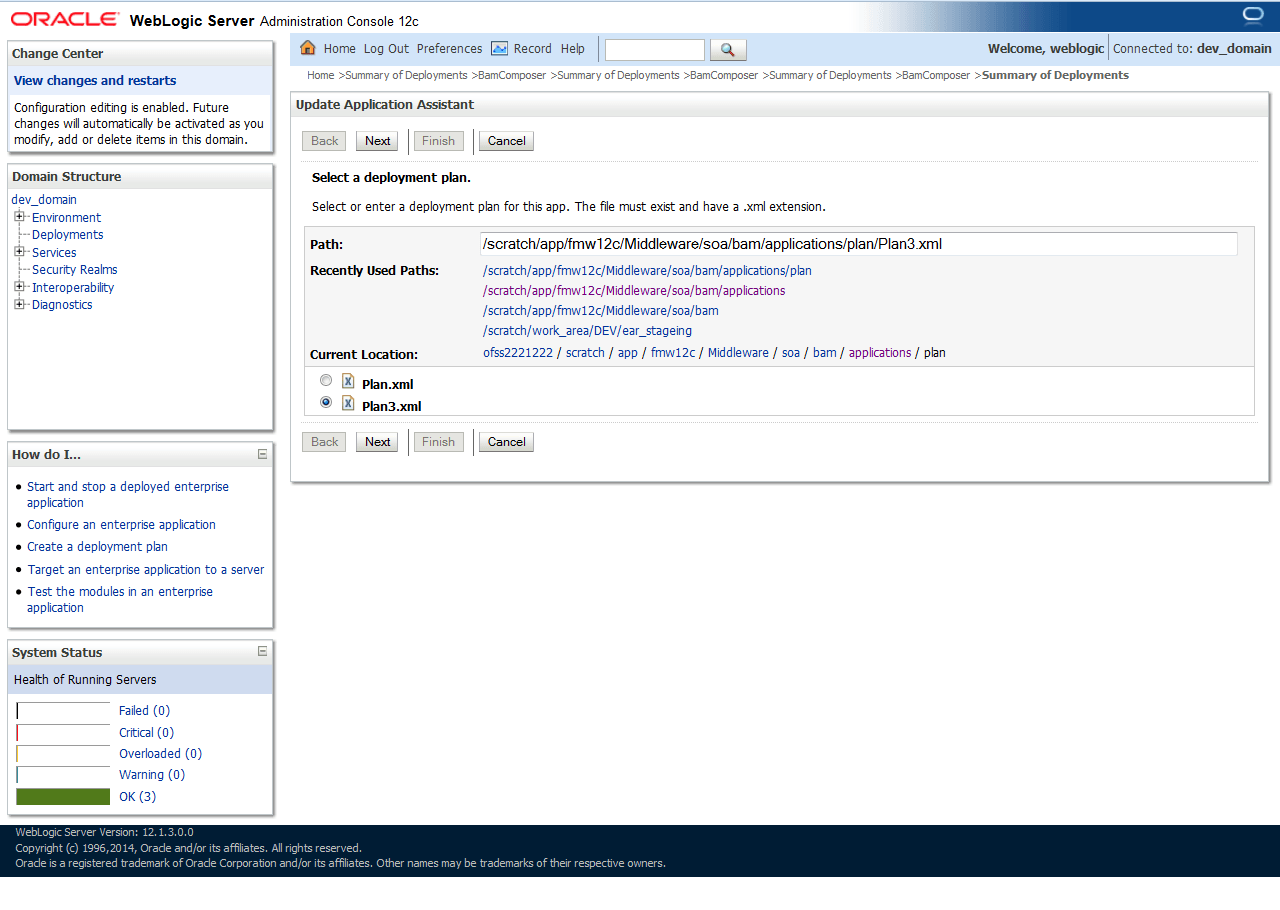Choose recent path ending in /Middleware/soa/bam
1280x910 pixels.
tap(600, 311)
